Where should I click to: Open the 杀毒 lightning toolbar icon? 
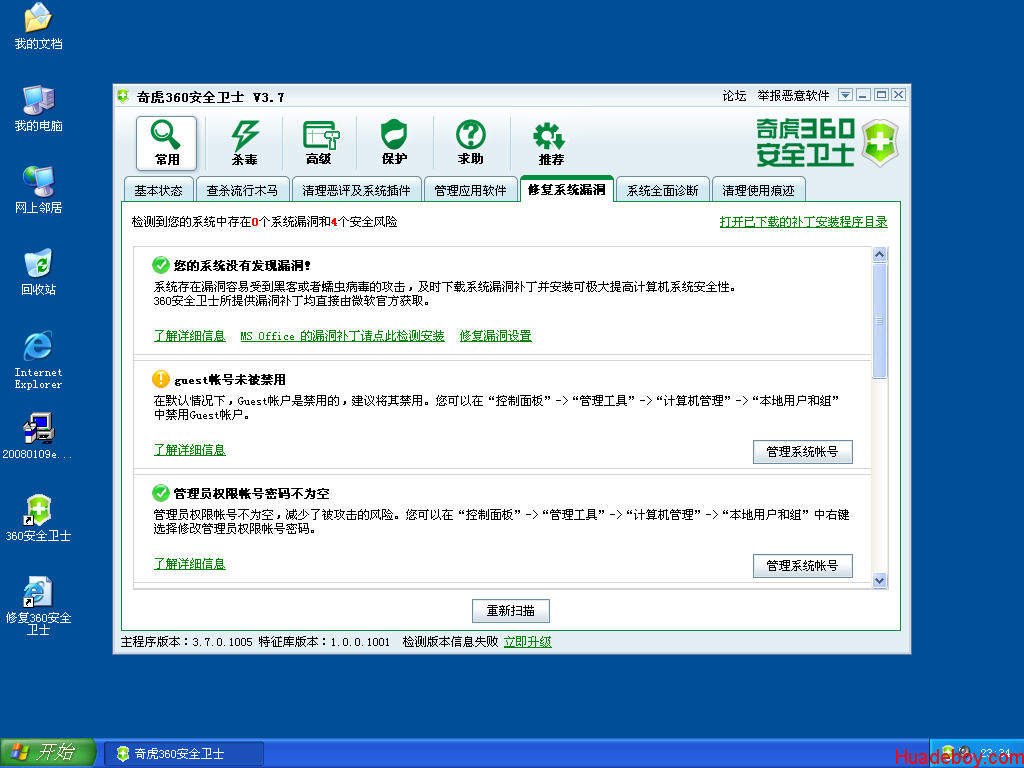tap(244, 143)
